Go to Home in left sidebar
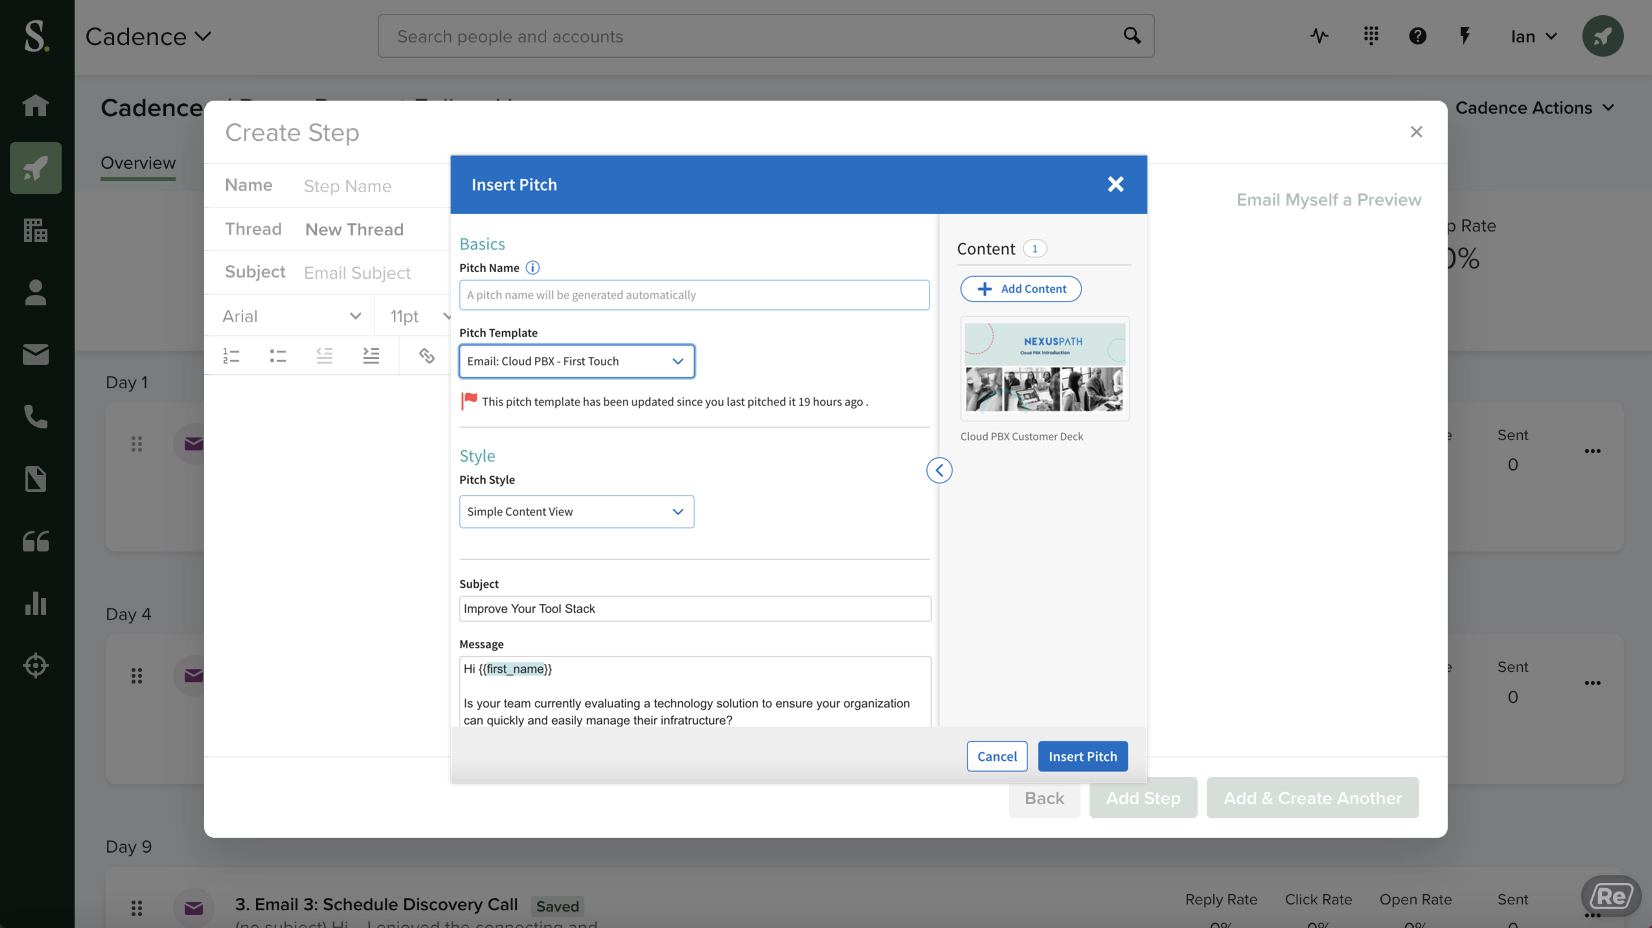Viewport: 1652px width, 928px height. click(x=36, y=106)
